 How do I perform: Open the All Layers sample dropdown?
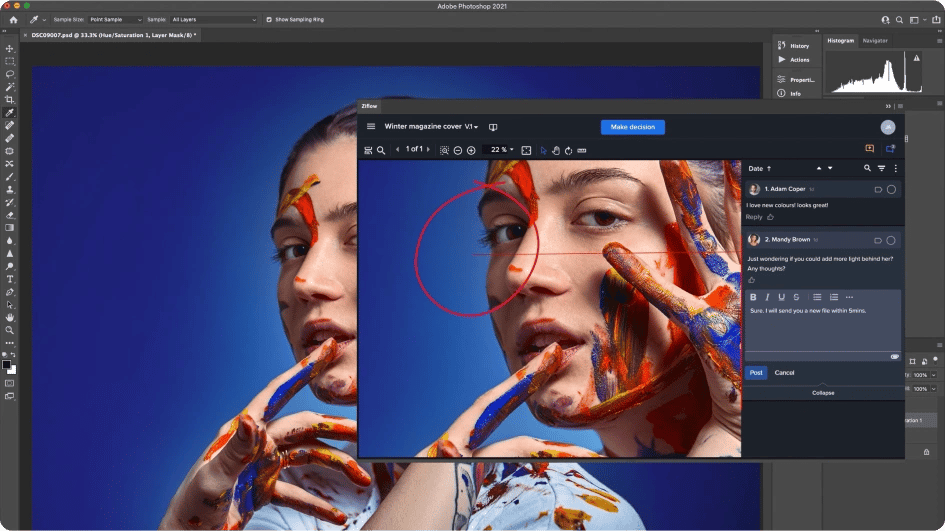tap(213, 19)
